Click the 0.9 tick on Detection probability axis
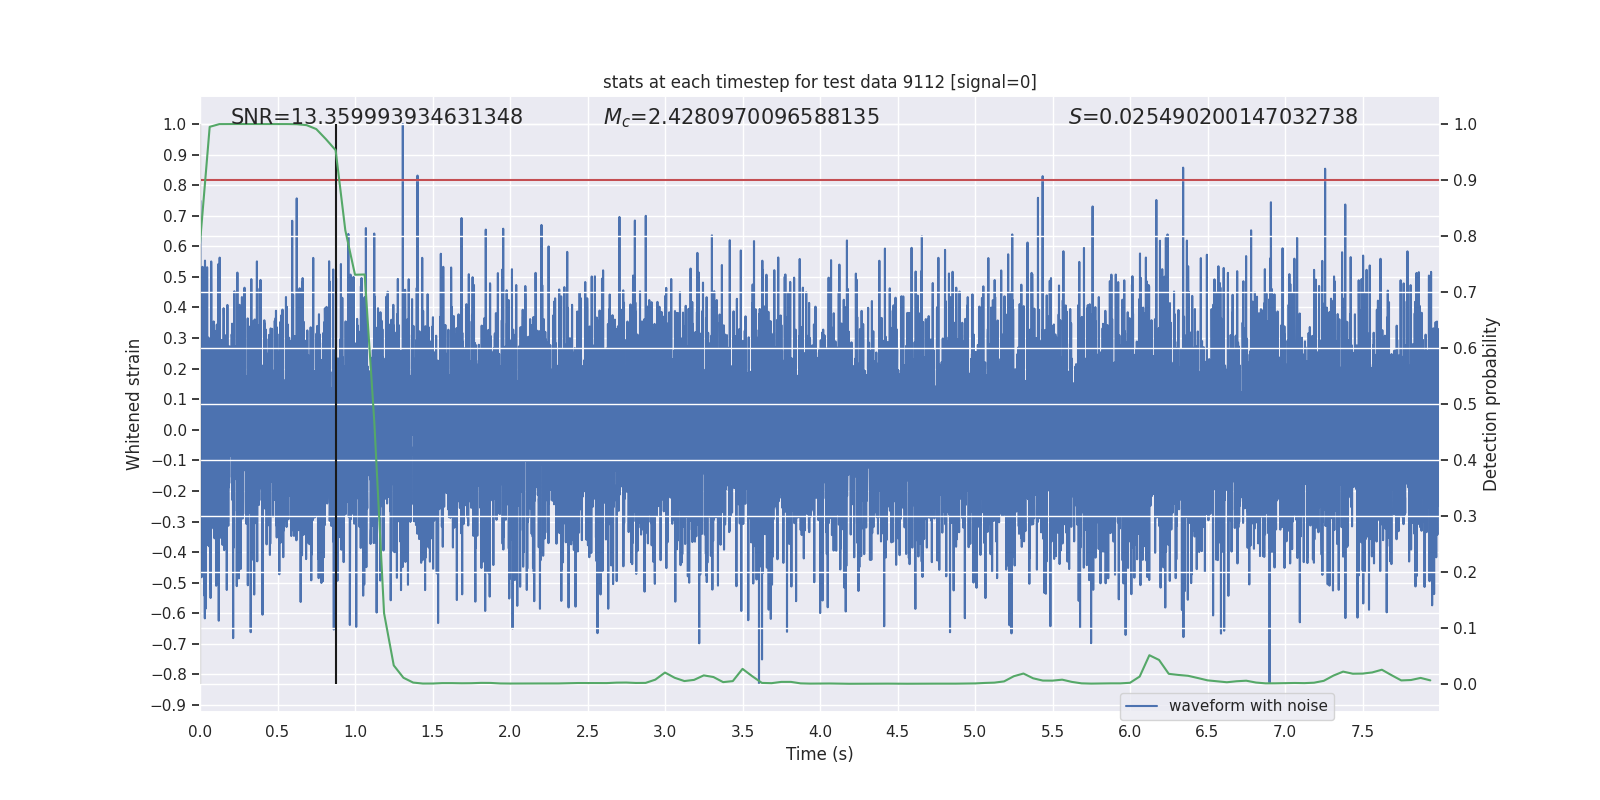Viewport: 1600px width, 800px height. tap(1465, 181)
